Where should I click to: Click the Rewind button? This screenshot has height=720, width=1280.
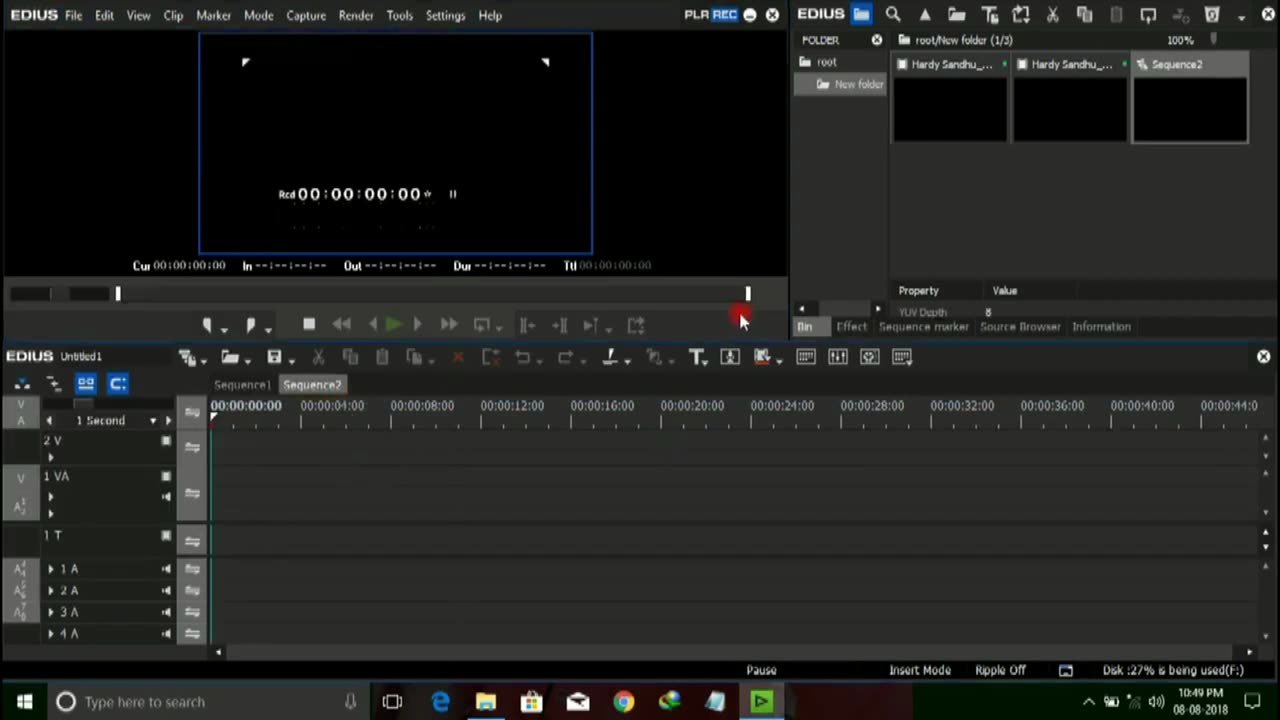point(342,325)
